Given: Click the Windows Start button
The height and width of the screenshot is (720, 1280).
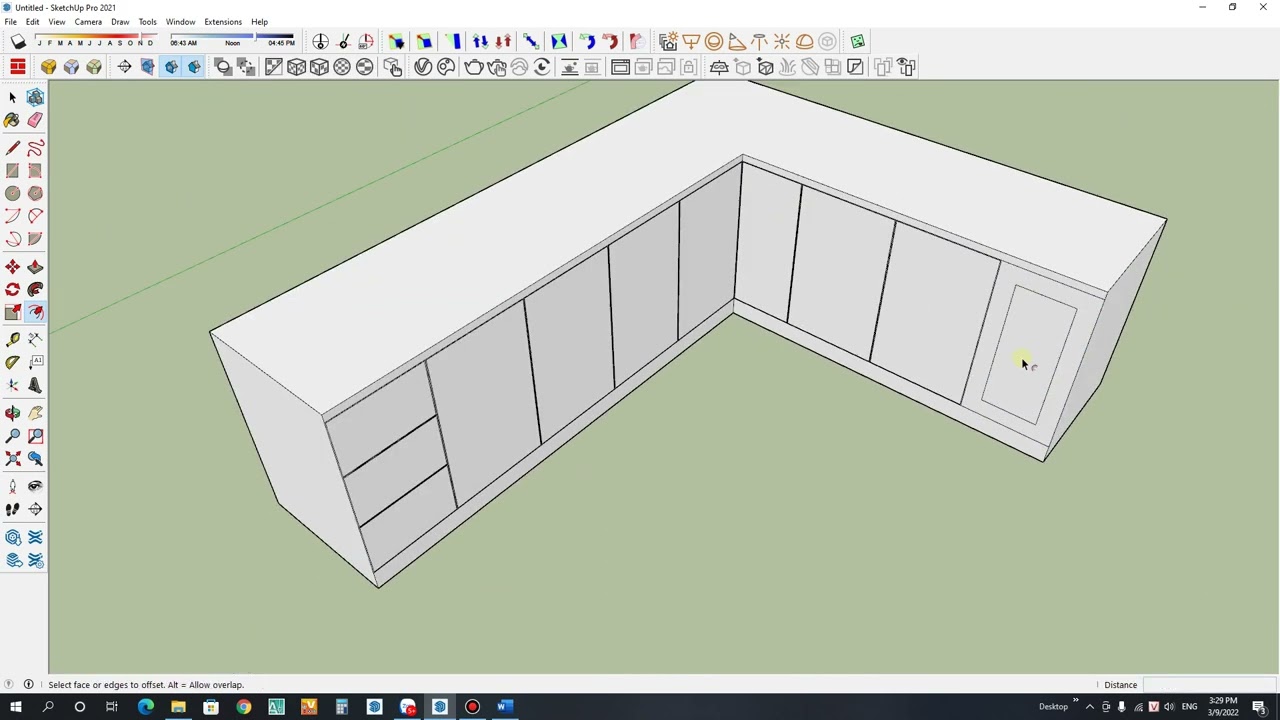Looking at the screenshot, I should point(15,707).
